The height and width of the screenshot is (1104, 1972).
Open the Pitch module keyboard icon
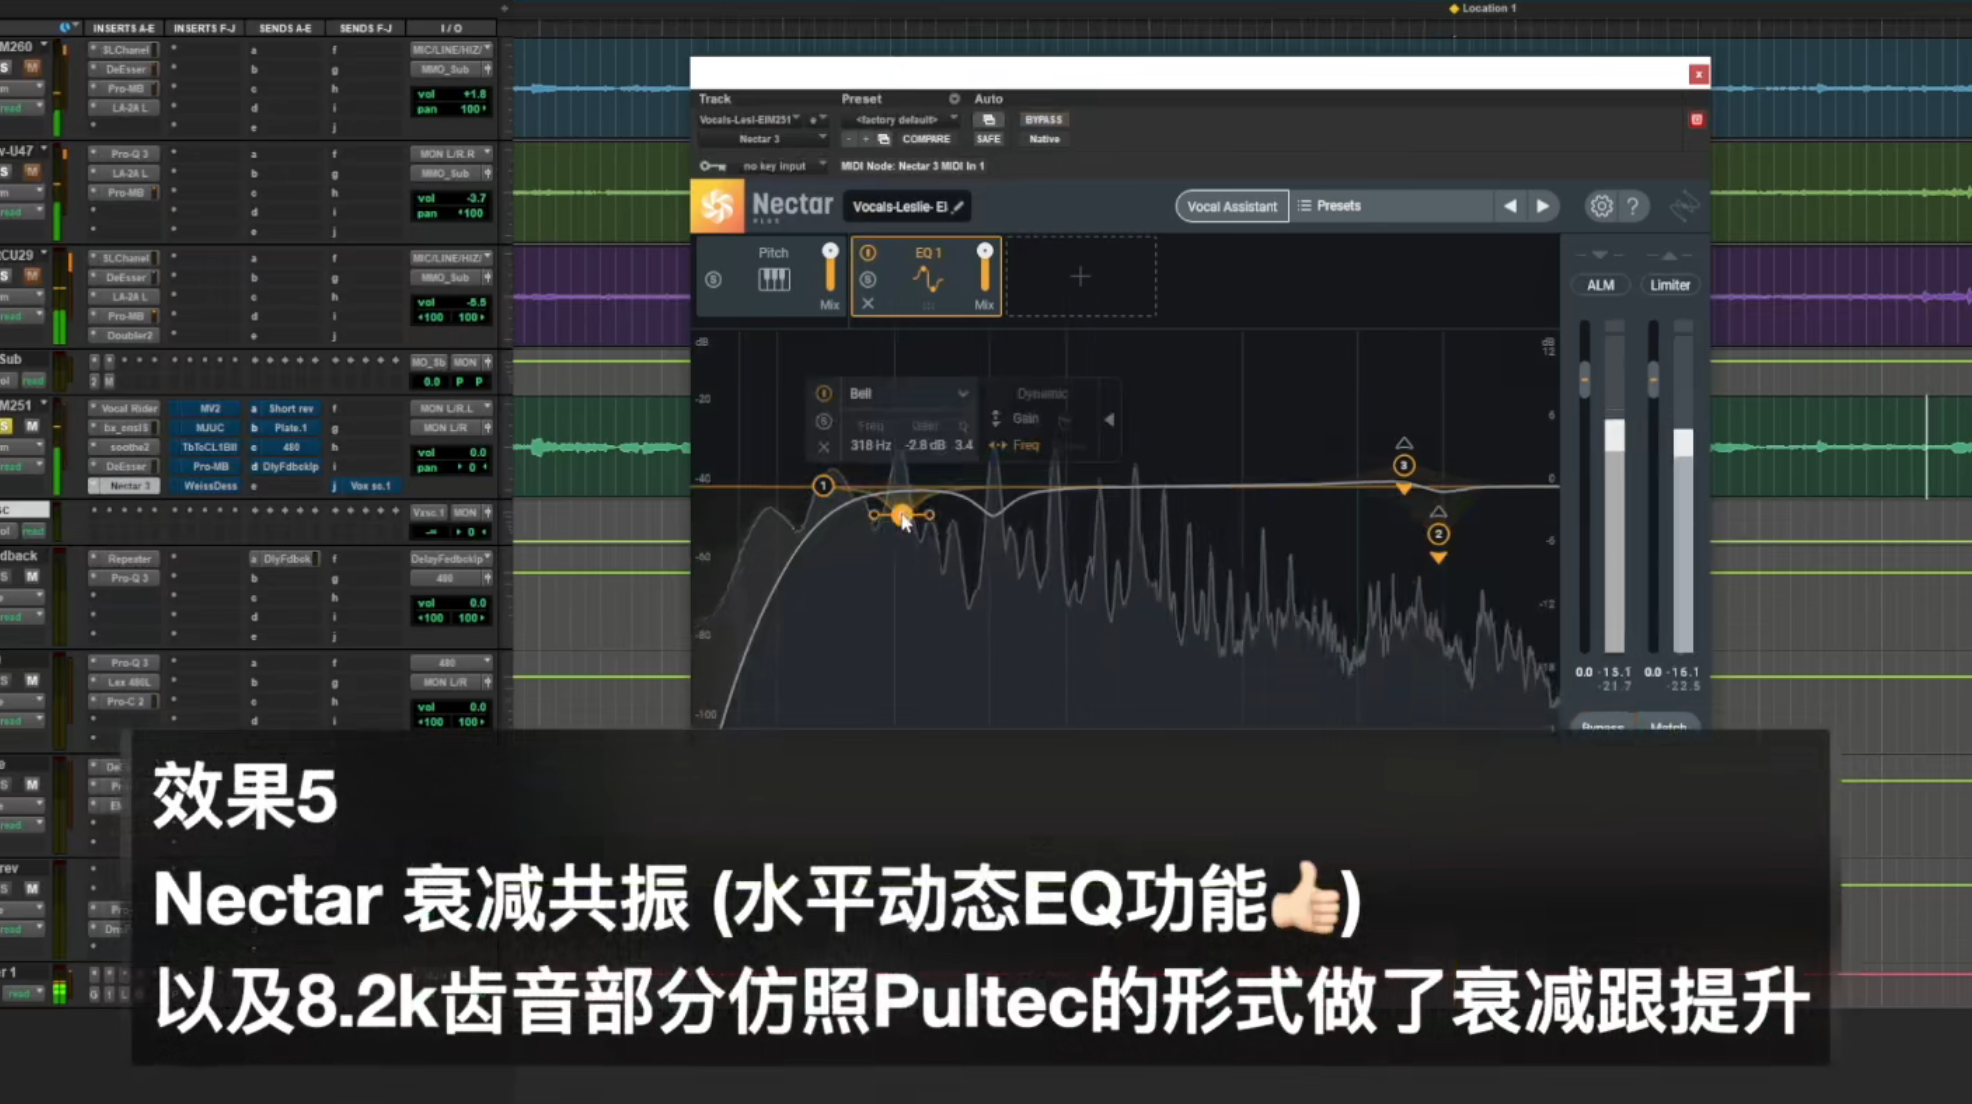pyautogui.click(x=773, y=279)
